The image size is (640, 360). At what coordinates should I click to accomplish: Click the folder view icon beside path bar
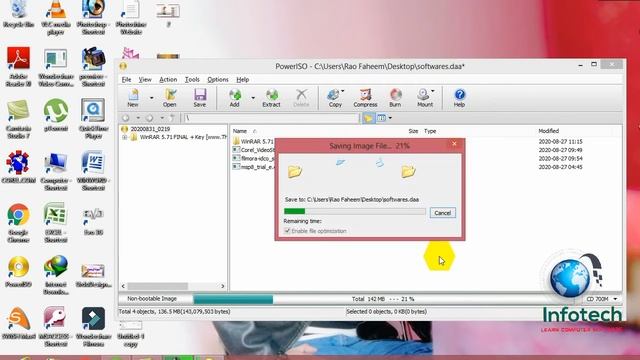click(x=368, y=118)
